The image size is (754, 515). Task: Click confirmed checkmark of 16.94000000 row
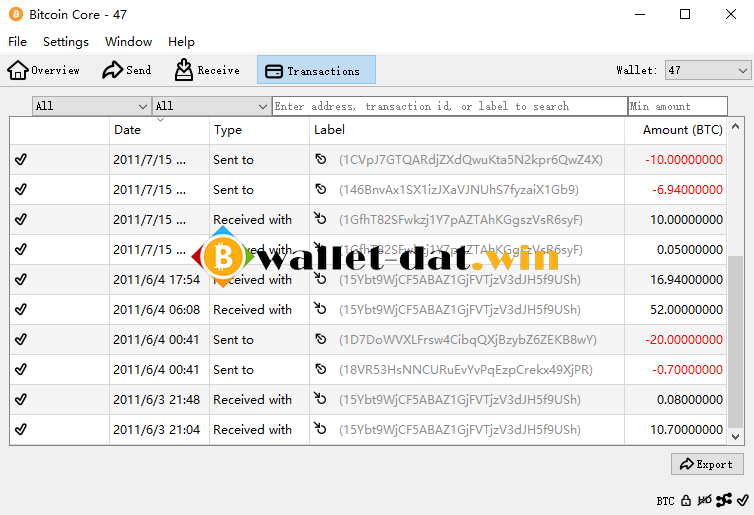tap(21, 279)
